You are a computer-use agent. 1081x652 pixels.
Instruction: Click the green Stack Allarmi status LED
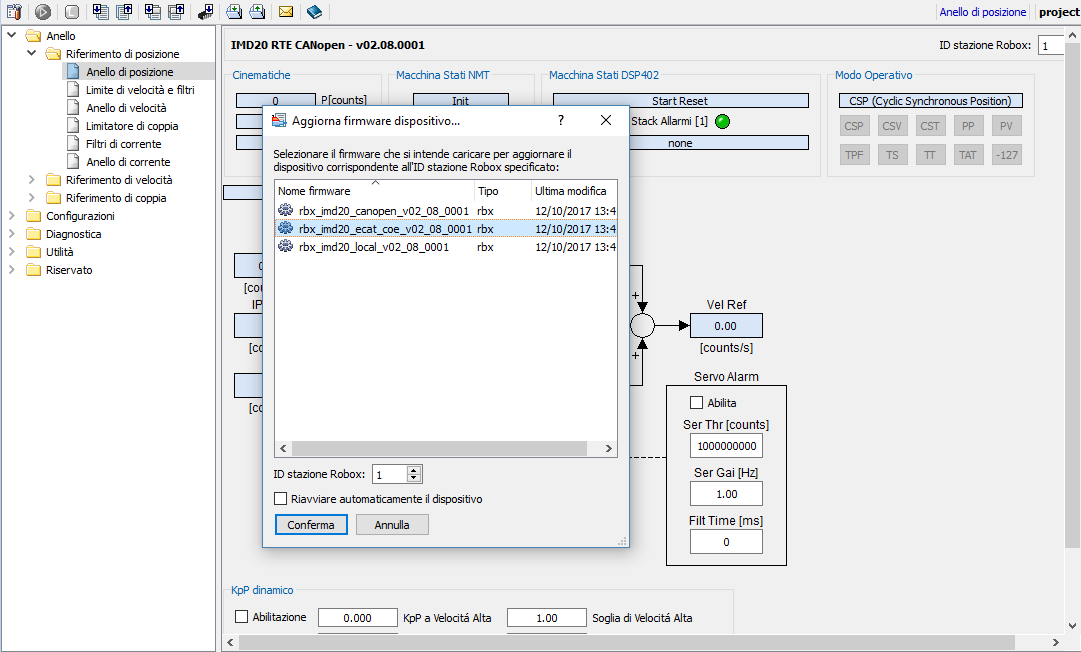tap(723, 121)
